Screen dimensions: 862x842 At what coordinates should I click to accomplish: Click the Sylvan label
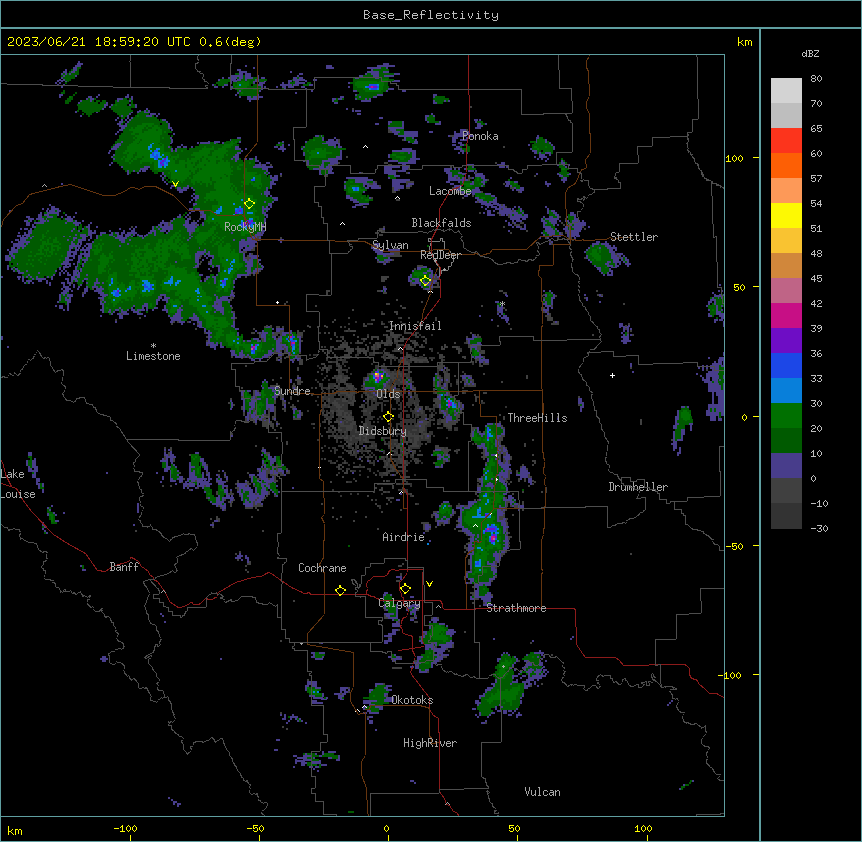[x=390, y=245]
